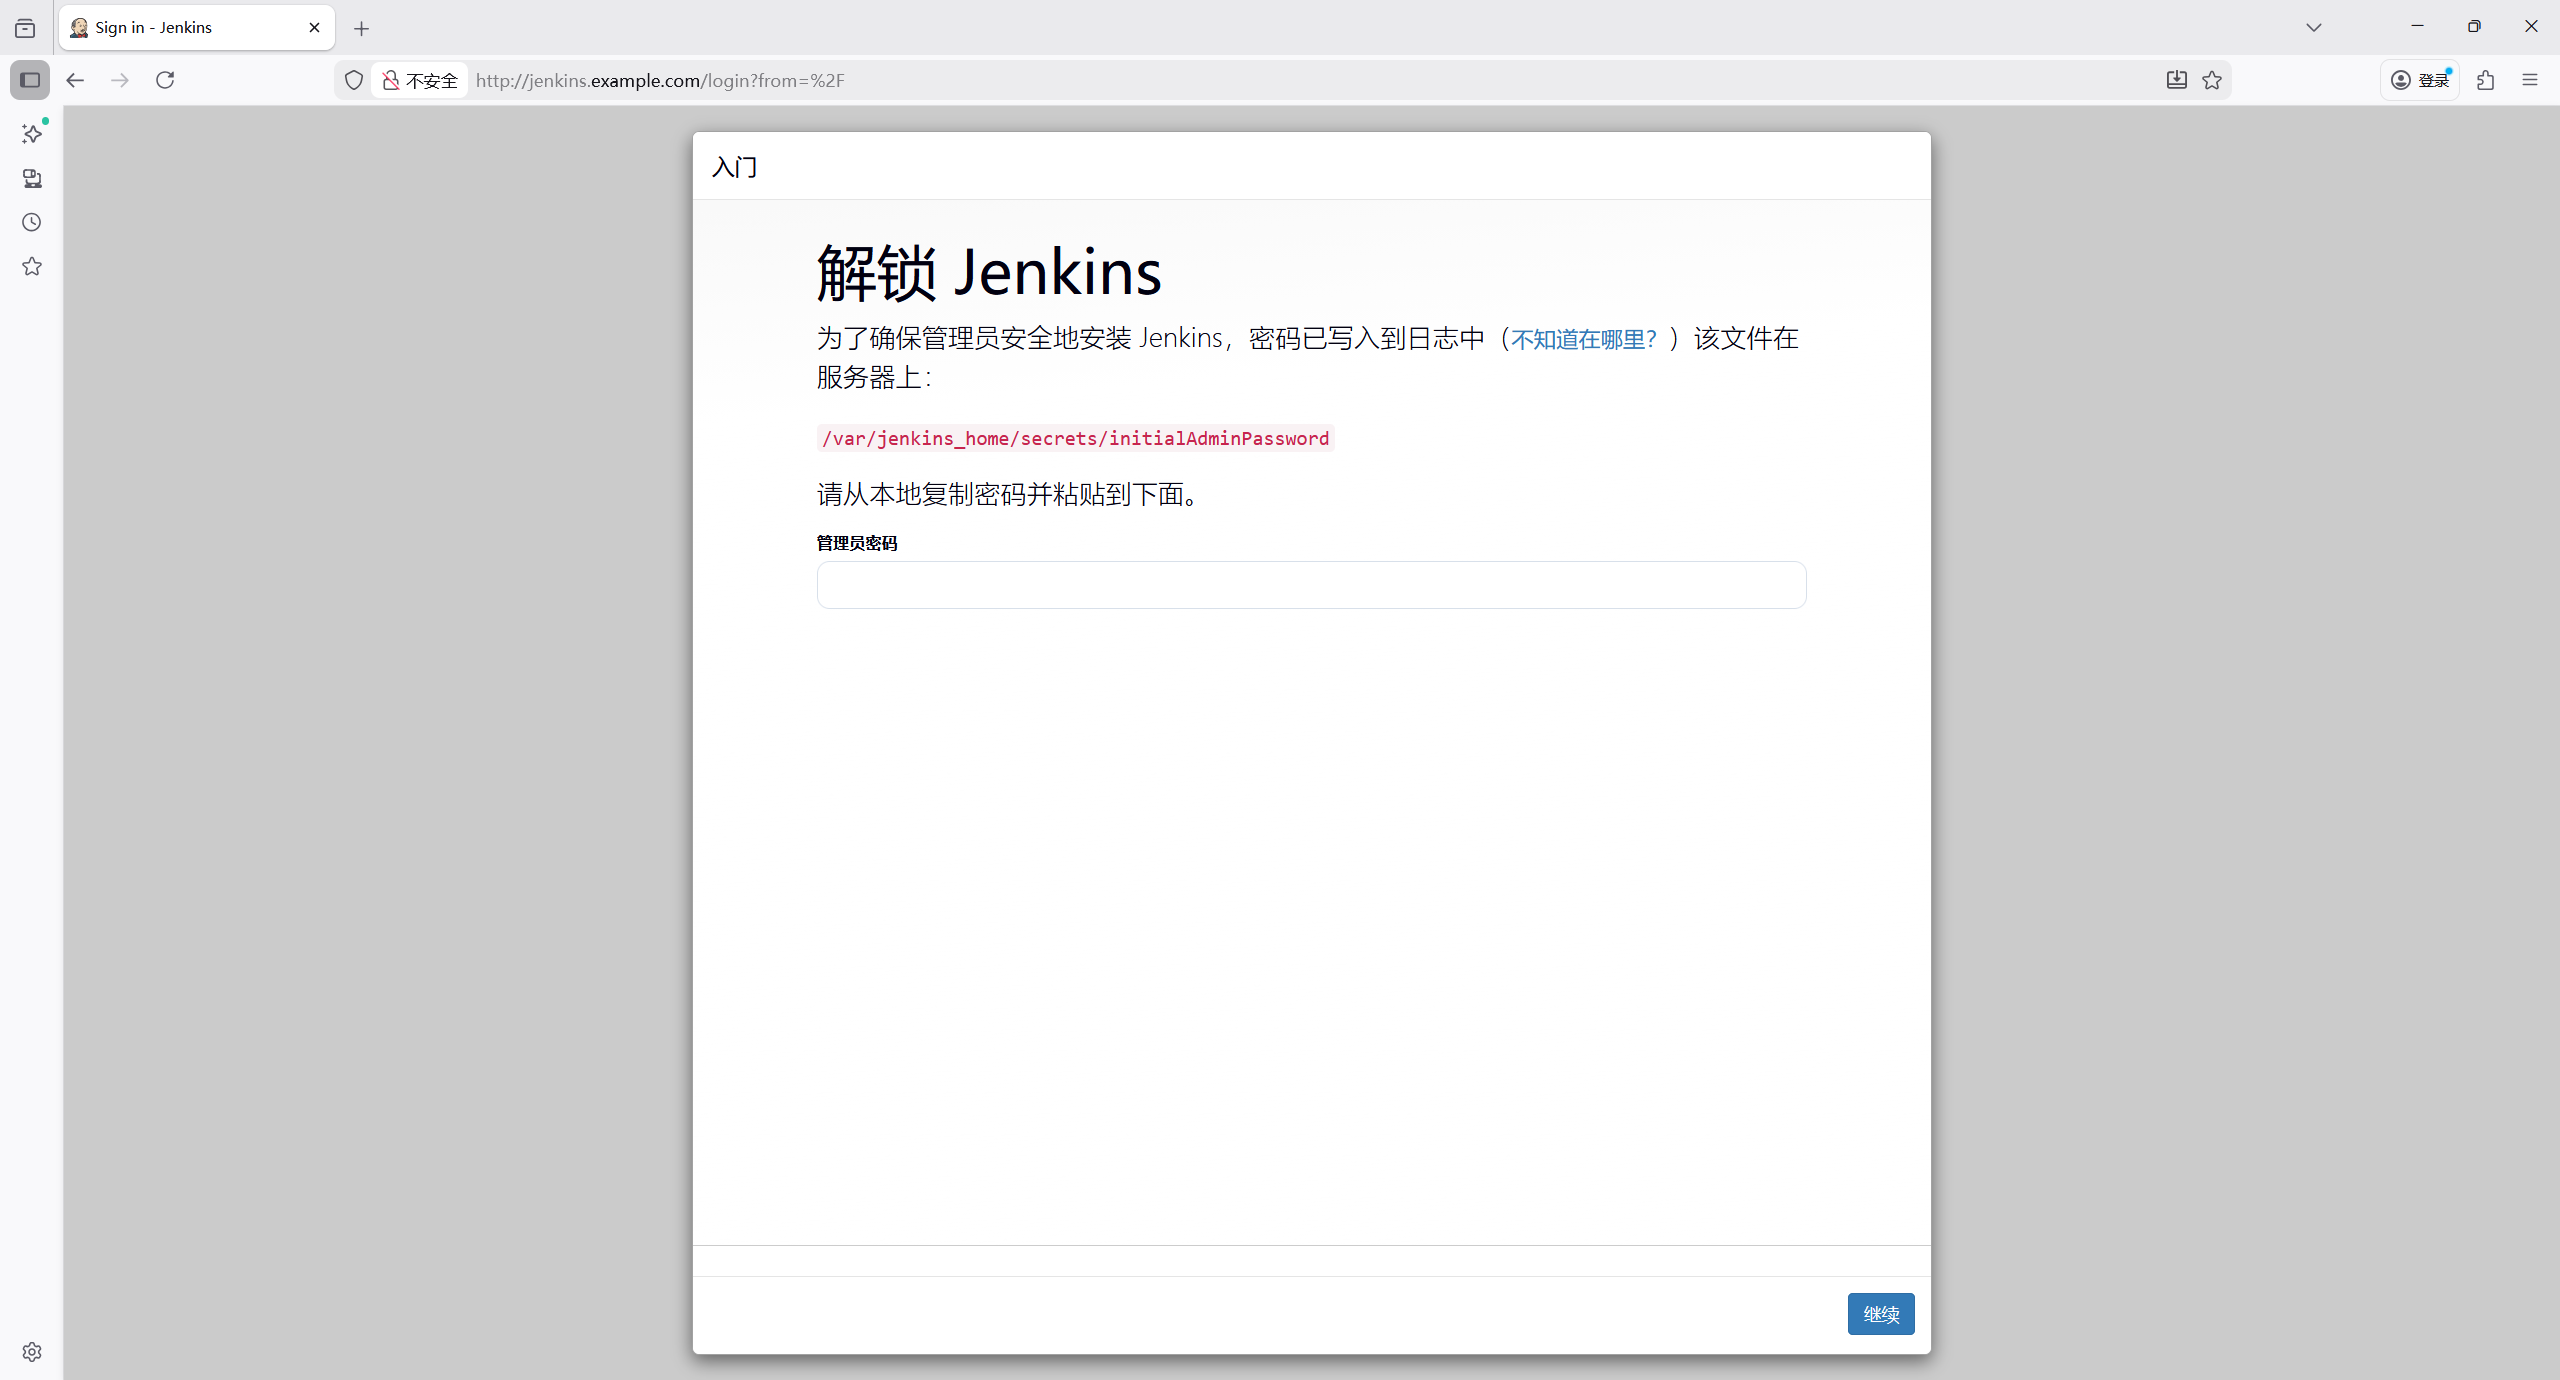The width and height of the screenshot is (2560, 1380).
Task: Expand the list all tabs chevron
Action: [2314, 27]
